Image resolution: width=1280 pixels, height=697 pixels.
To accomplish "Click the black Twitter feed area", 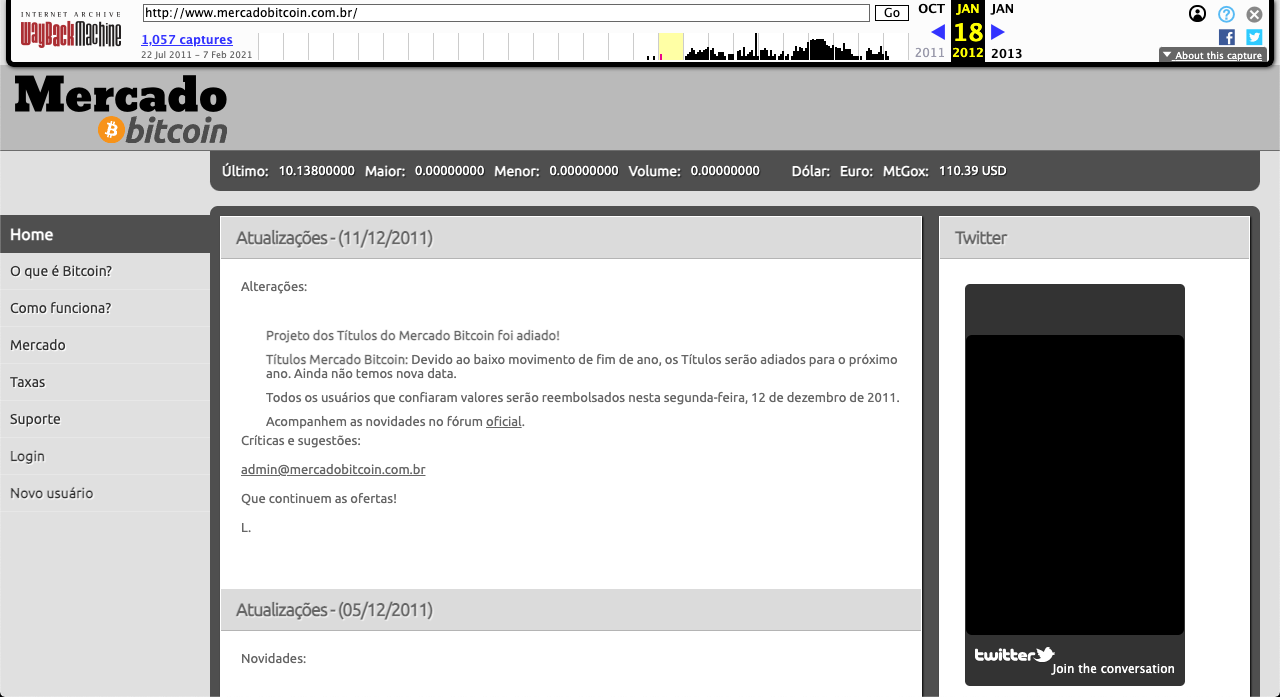I will (x=1075, y=485).
